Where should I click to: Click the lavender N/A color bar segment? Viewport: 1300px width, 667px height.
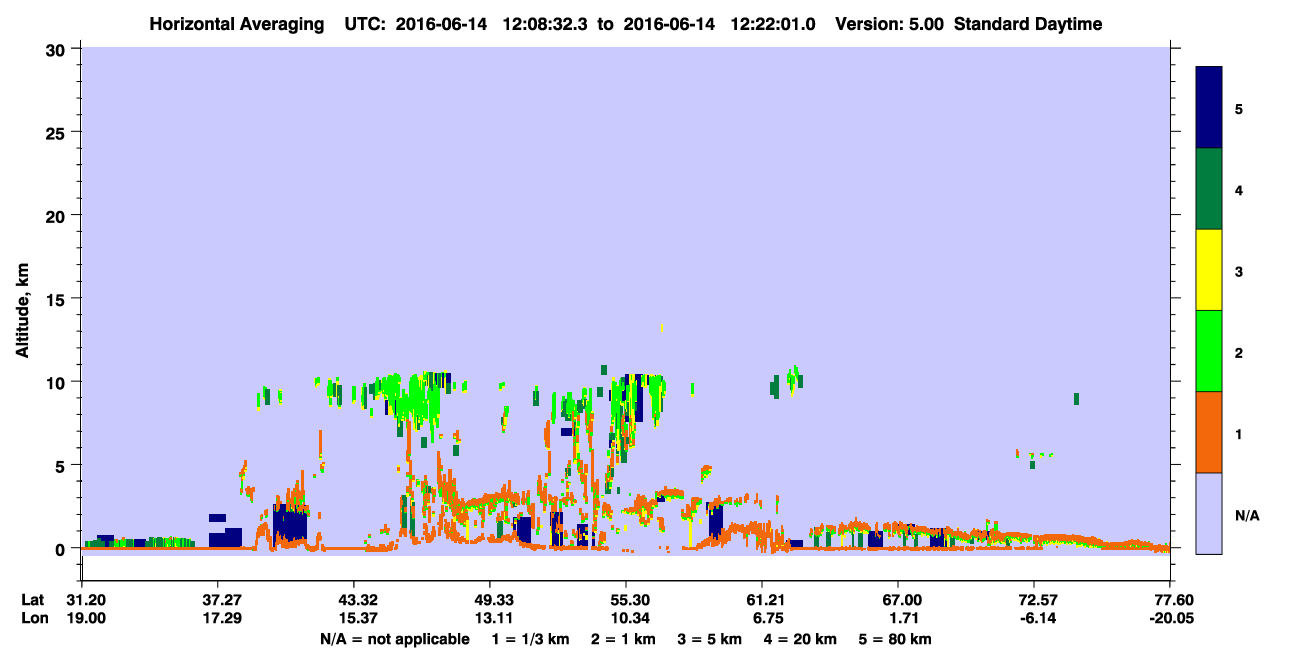pyautogui.click(x=1209, y=513)
